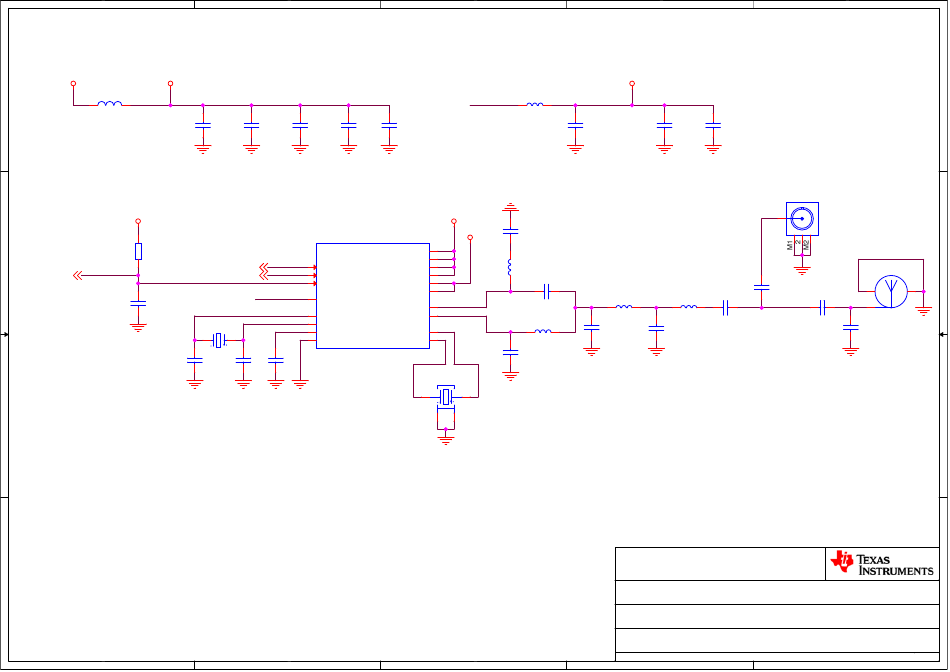Click the large blue IC rectangle

point(373,296)
